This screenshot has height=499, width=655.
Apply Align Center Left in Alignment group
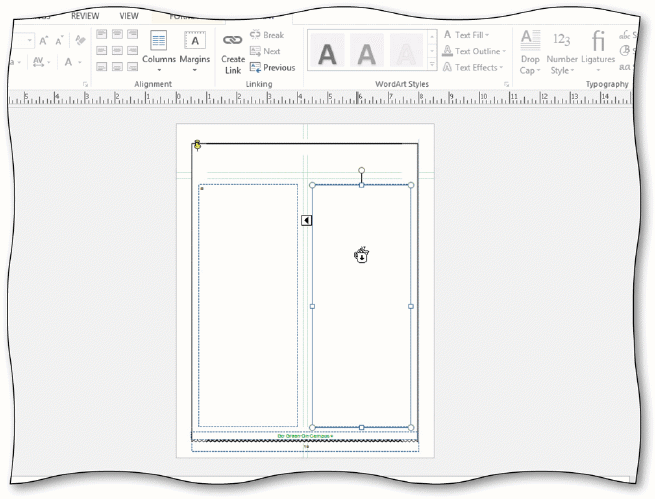pos(102,51)
